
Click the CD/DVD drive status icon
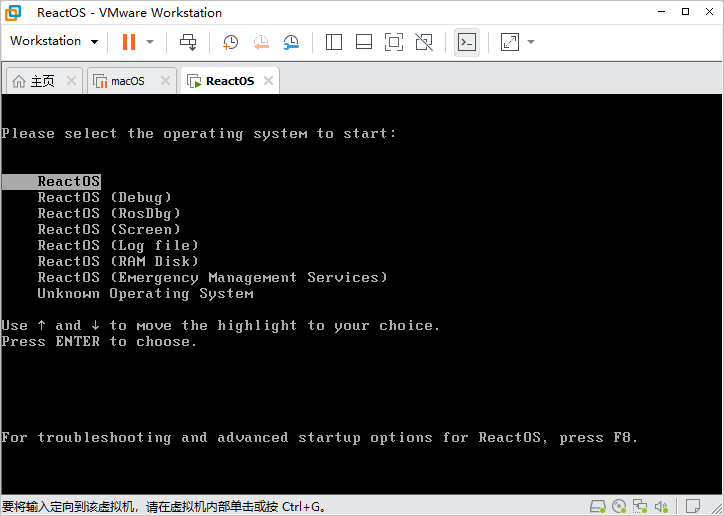619,506
